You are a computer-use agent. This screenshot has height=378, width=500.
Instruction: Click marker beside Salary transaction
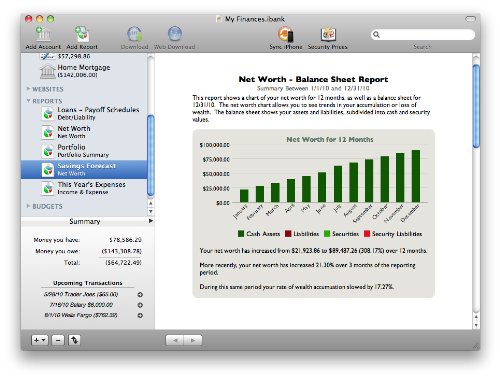[x=140, y=305]
